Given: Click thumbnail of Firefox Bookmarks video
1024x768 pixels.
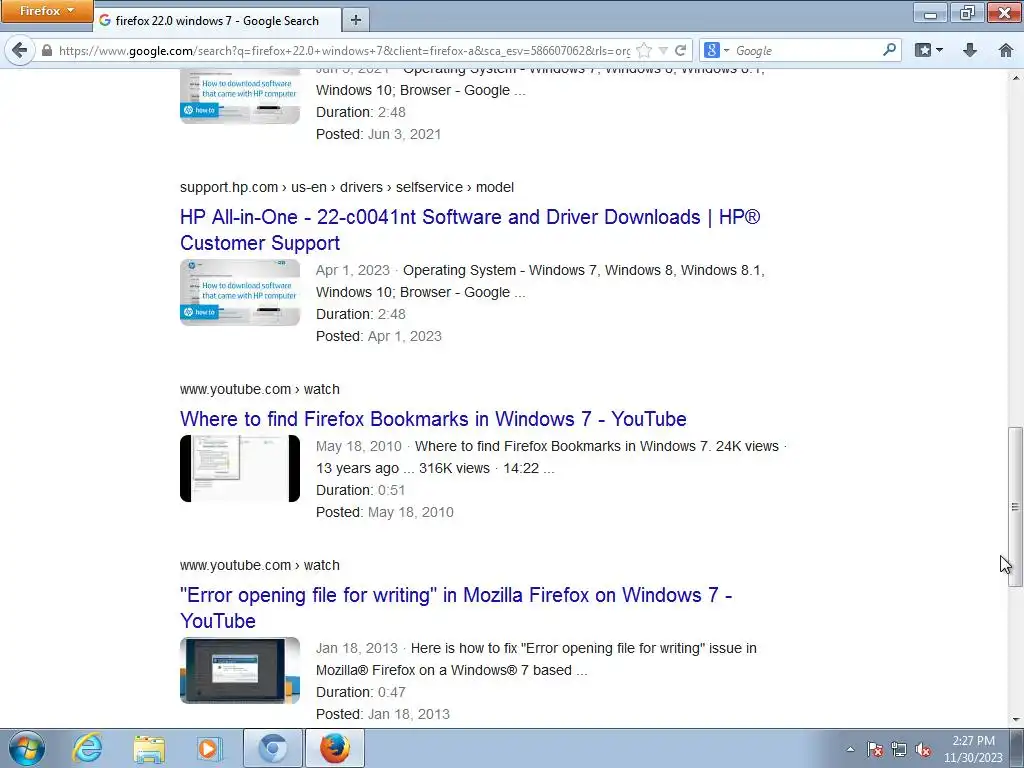Looking at the screenshot, I should pos(240,468).
